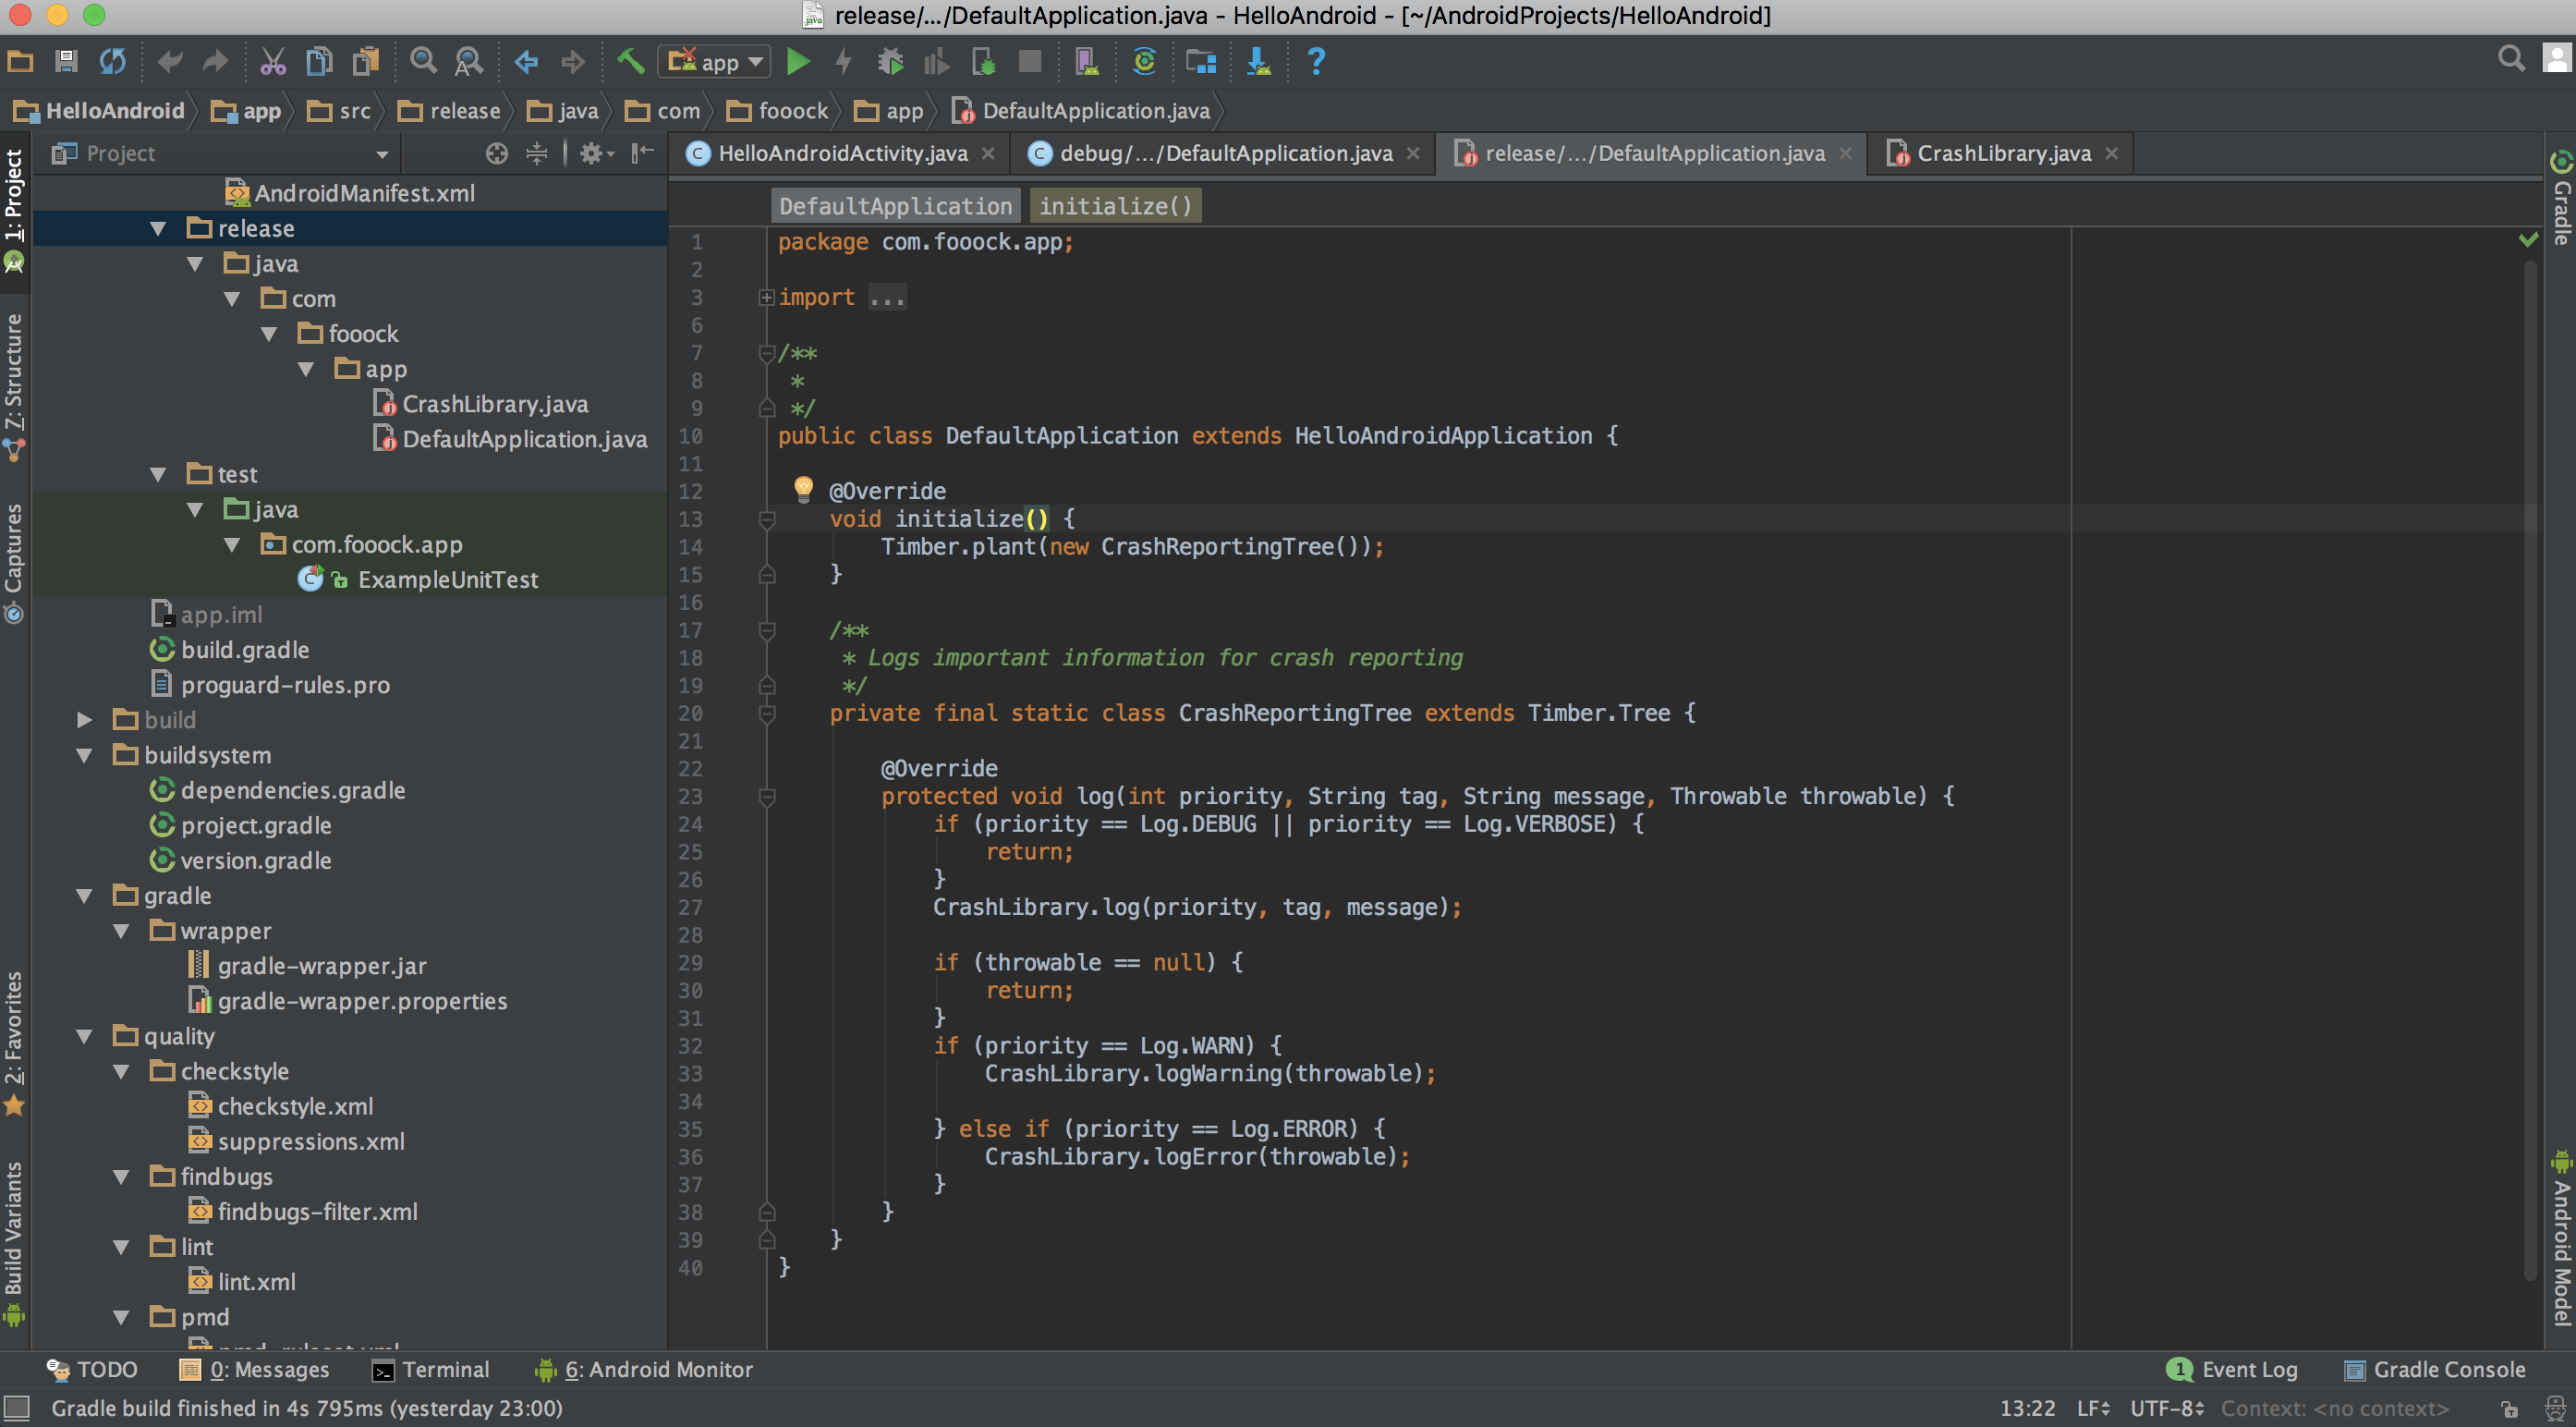Collapse the release folder in project tree
The width and height of the screenshot is (2576, 1427).
click(x=158, y=229)
